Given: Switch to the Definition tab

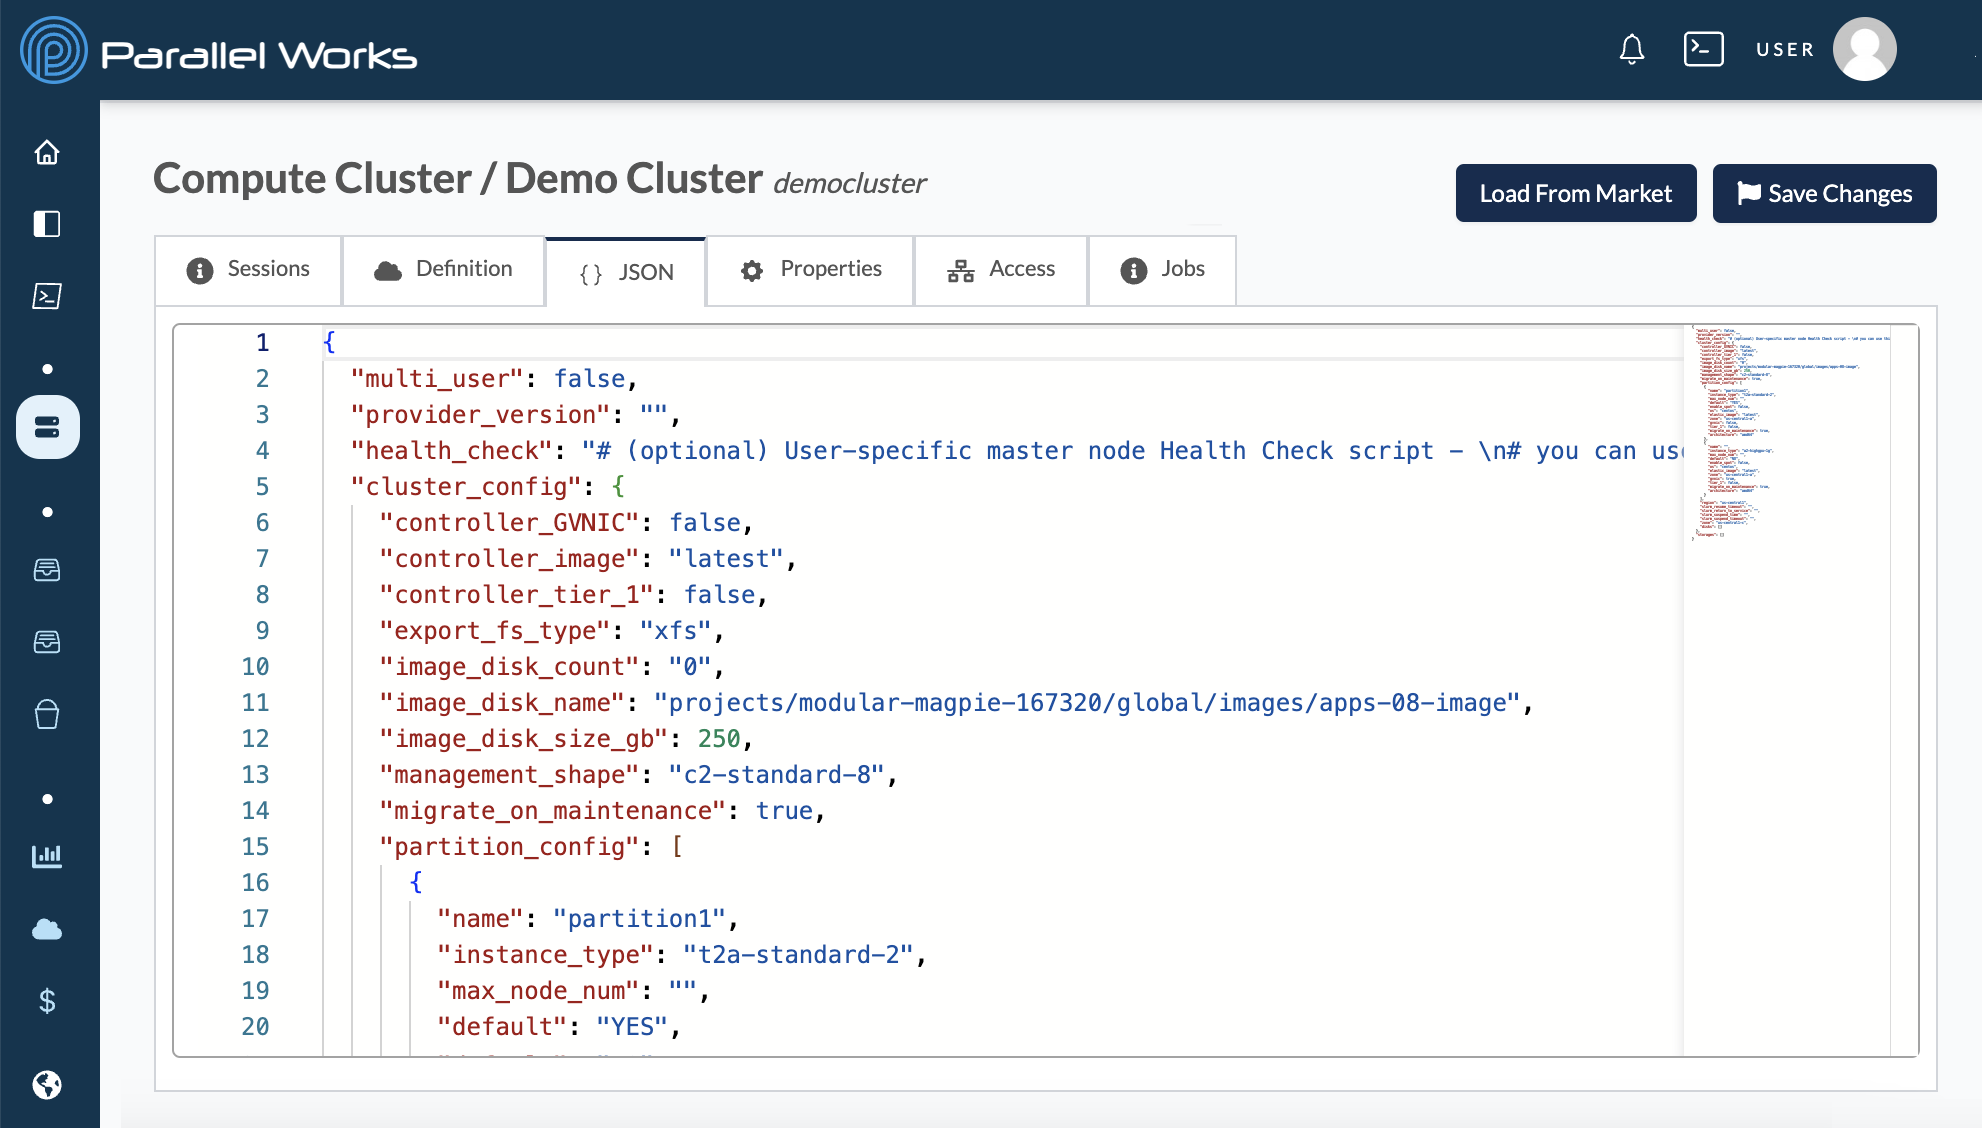Looking at the screenshot, I should coord(444,270).
